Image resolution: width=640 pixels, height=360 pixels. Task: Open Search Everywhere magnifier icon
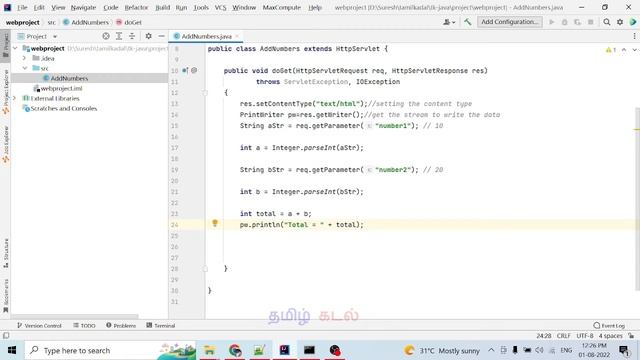[607, 22]
